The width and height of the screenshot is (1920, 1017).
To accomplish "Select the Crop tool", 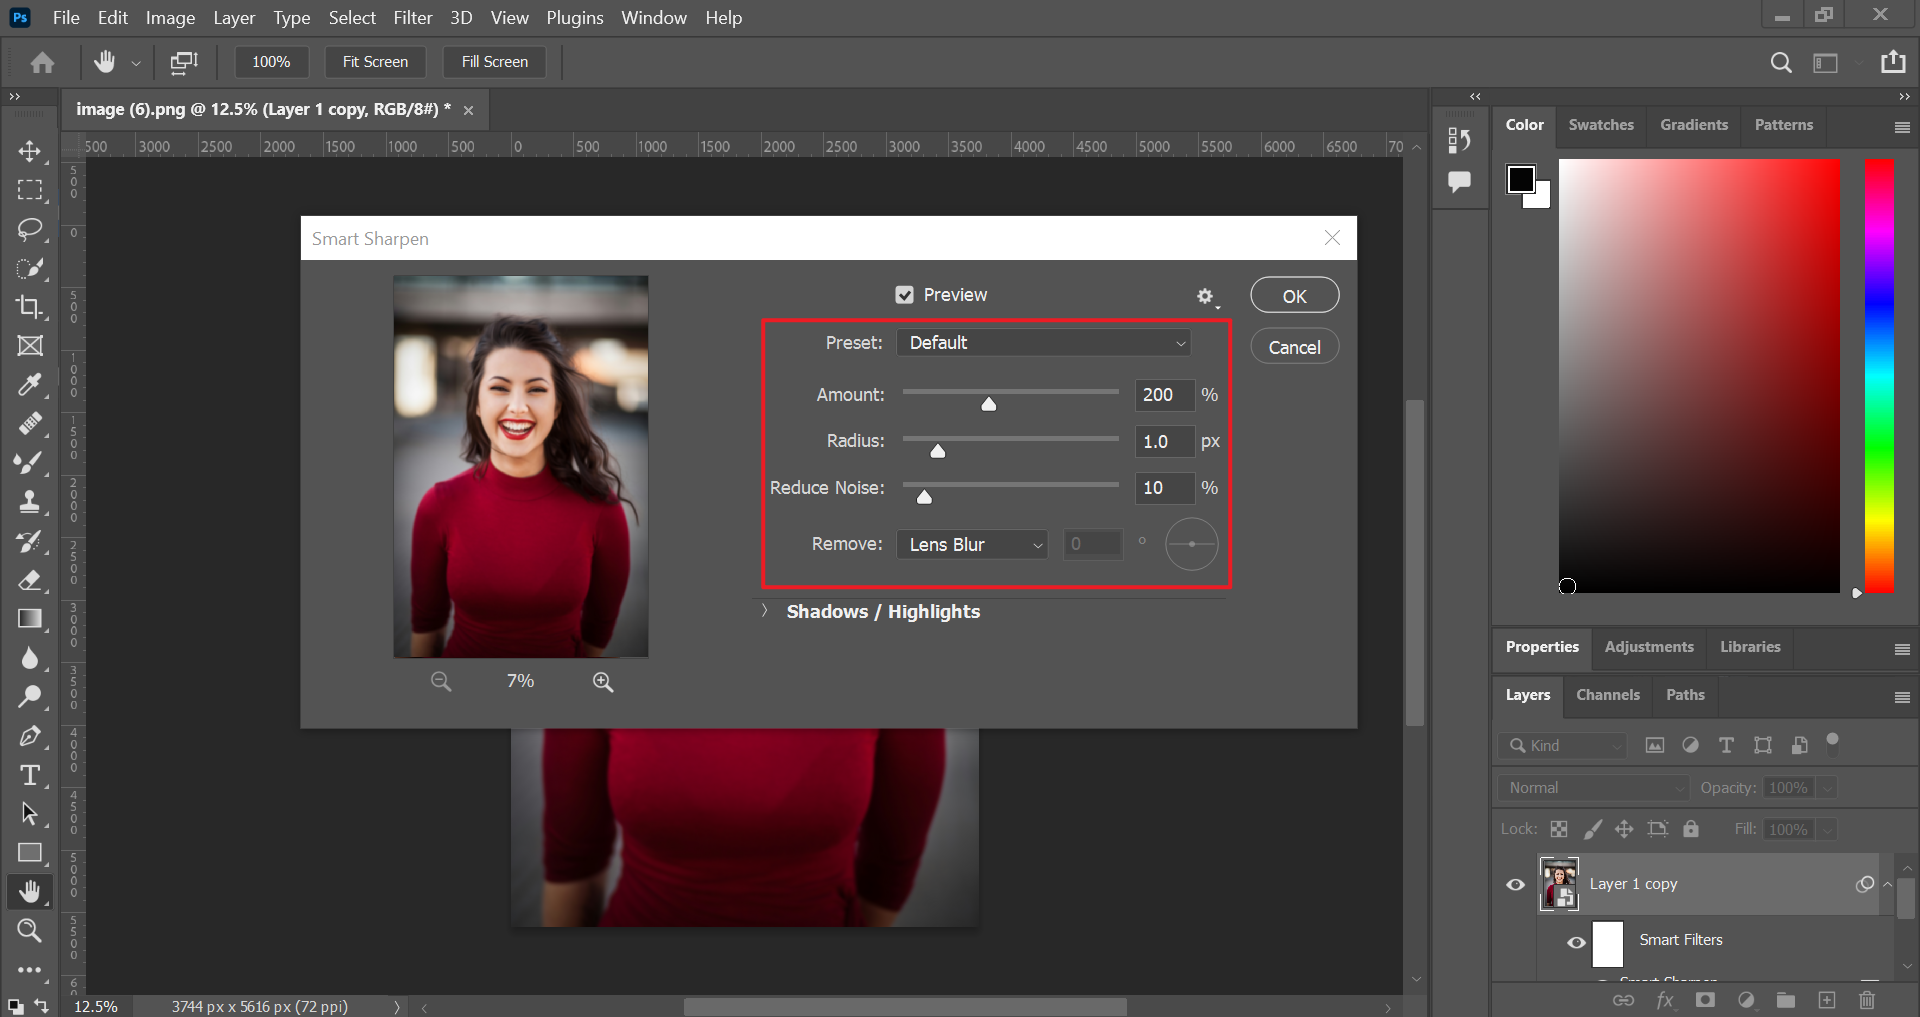I will point(30,307).
